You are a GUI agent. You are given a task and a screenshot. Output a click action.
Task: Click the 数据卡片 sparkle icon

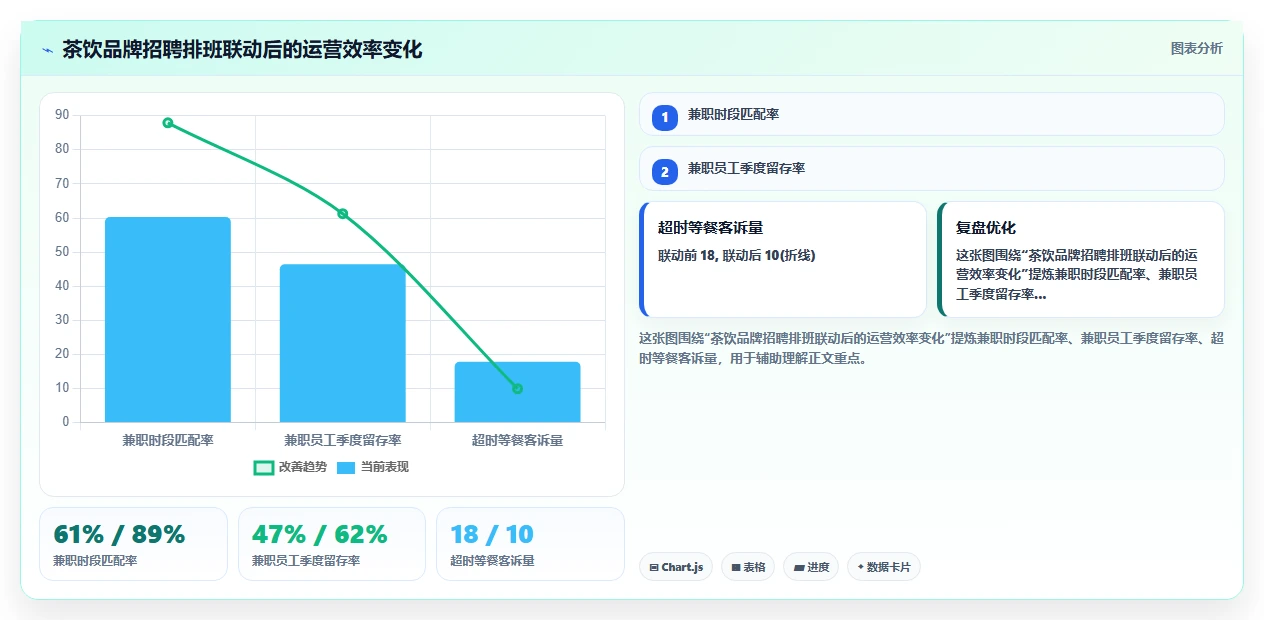[860, 567]
